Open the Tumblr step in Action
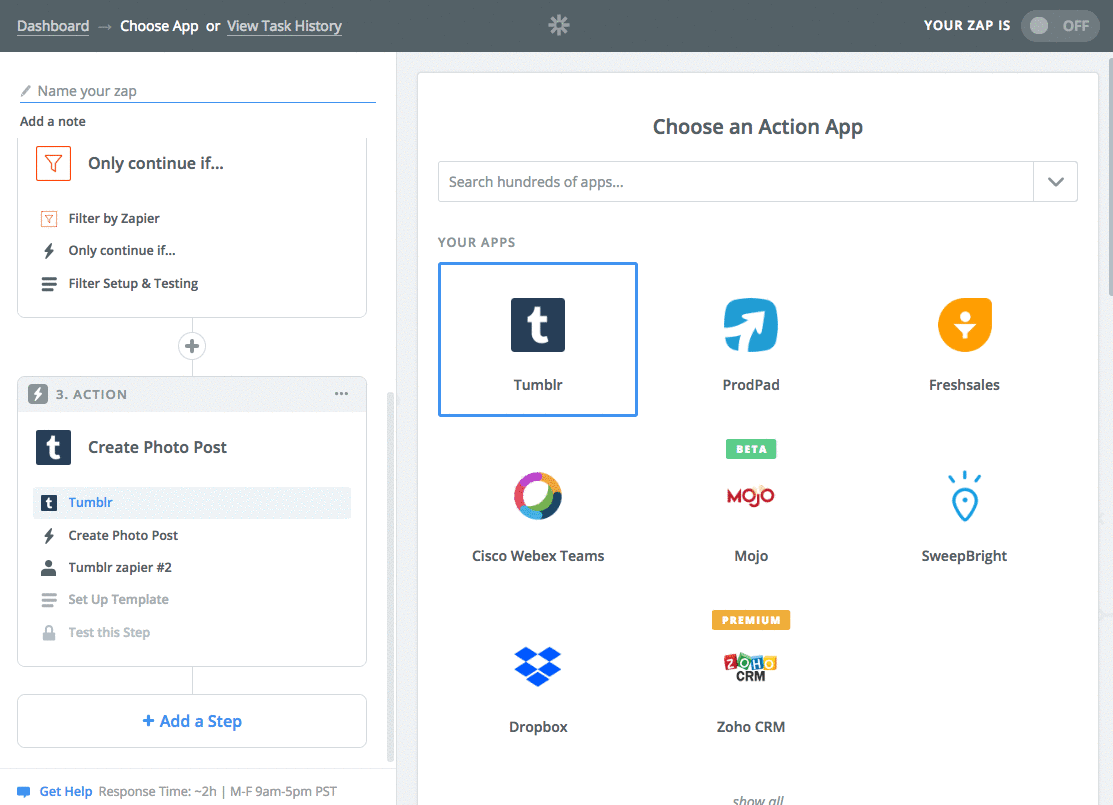The height and width of the screenshot is (805, 1113). [192, 503]
